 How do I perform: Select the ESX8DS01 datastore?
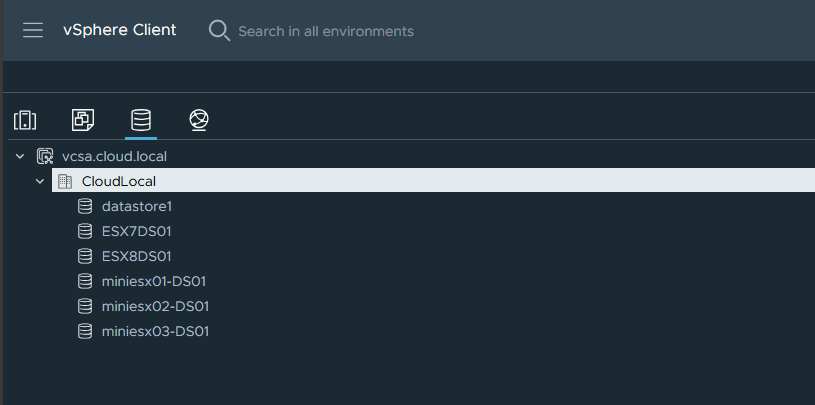click(136, 256)
